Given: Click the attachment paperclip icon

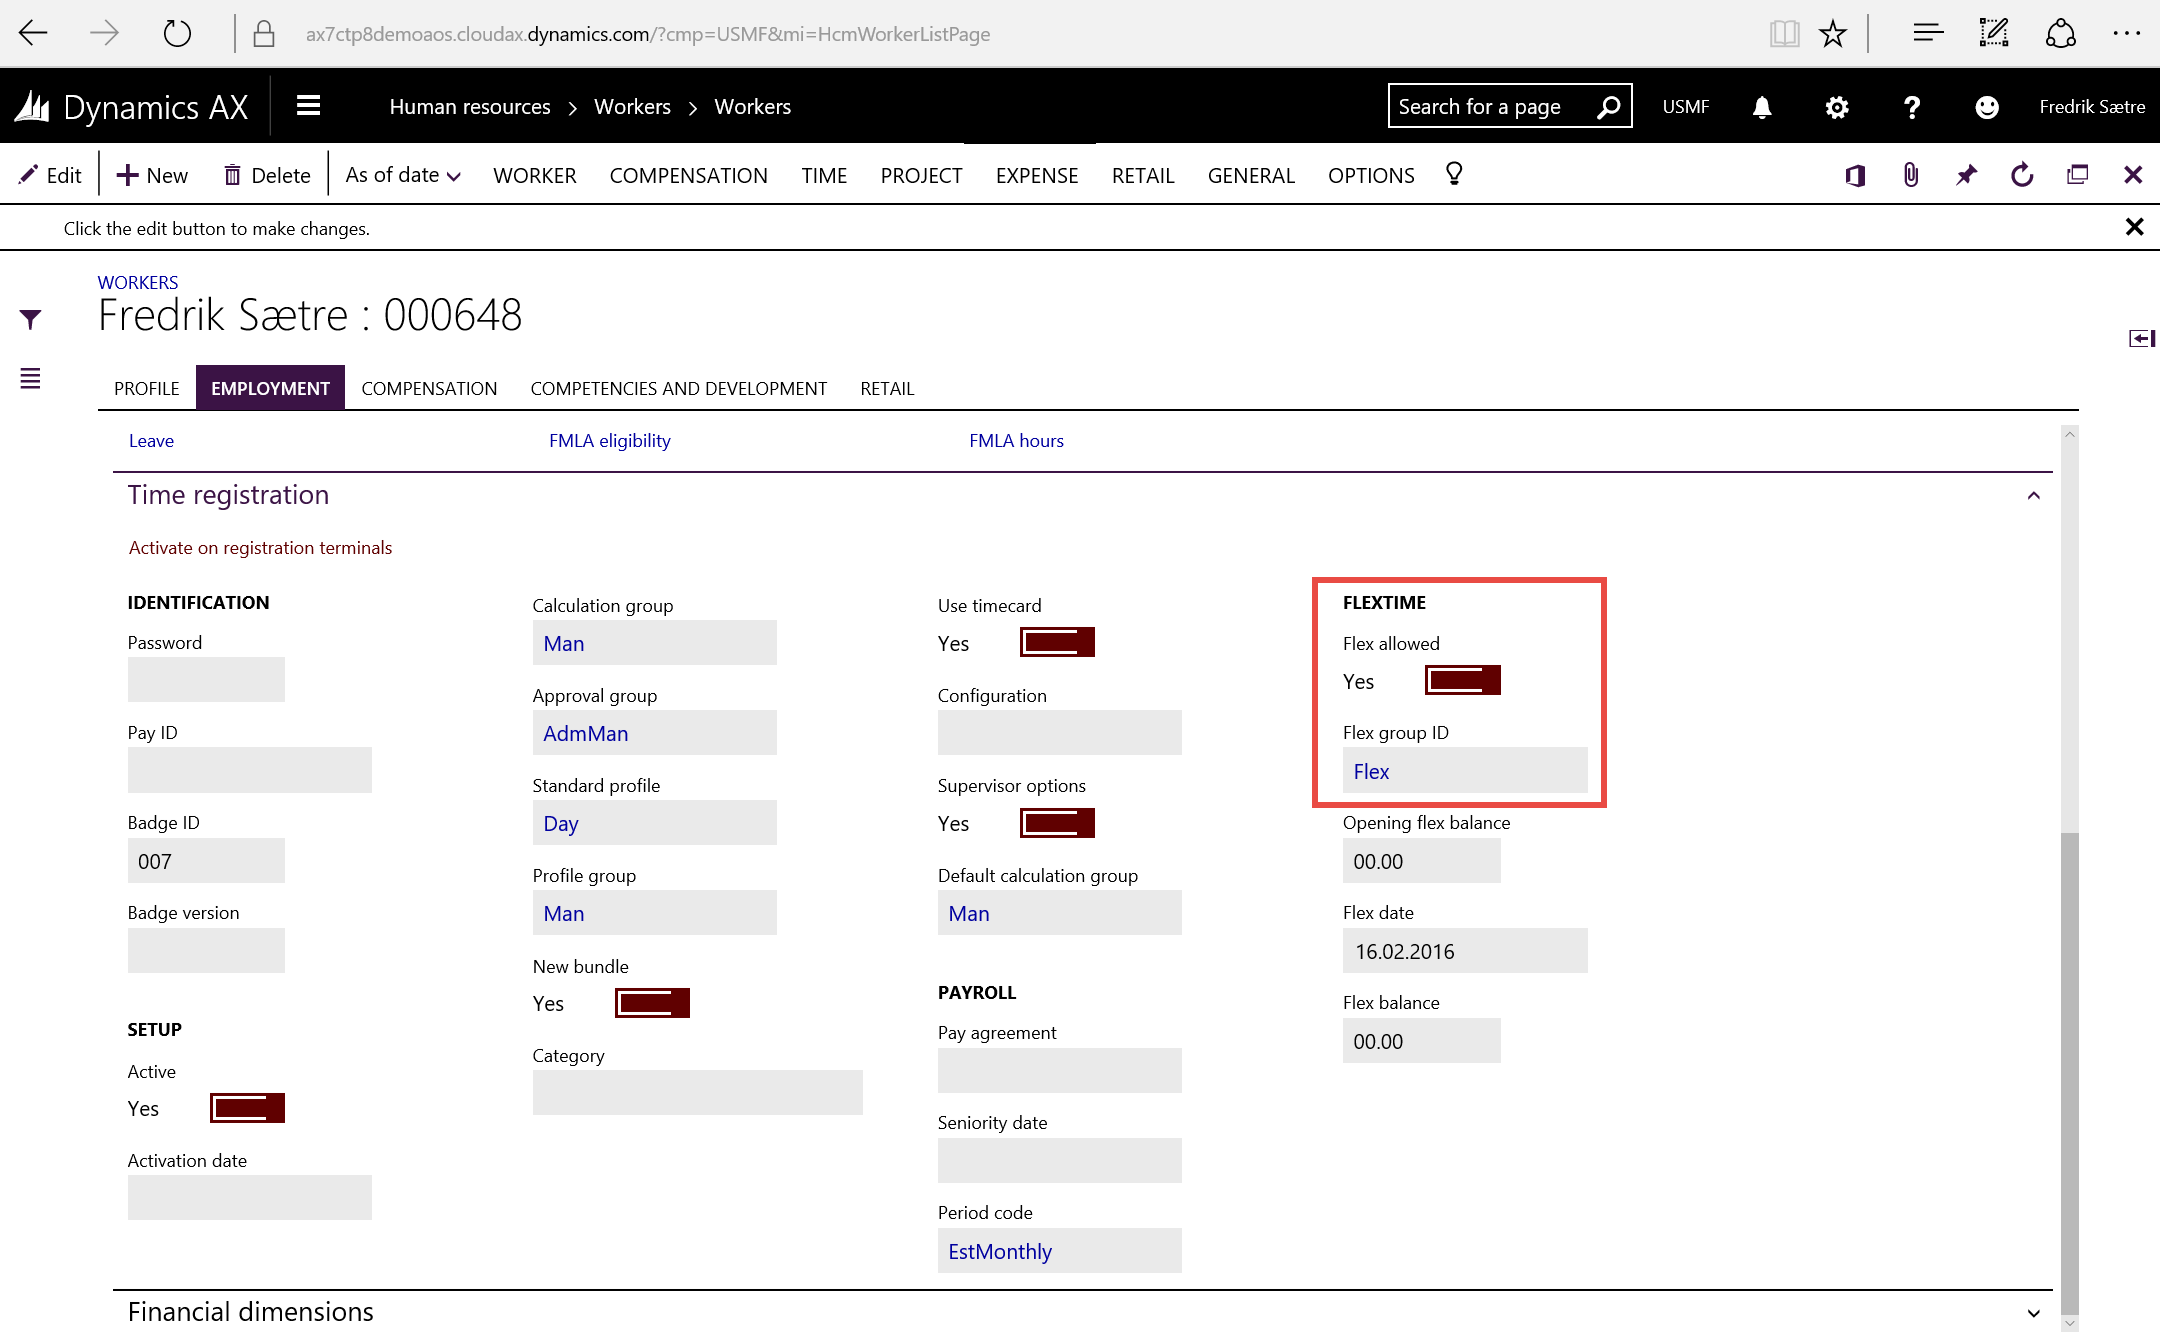Looking at the screenshot, I should click(1910, 176).
